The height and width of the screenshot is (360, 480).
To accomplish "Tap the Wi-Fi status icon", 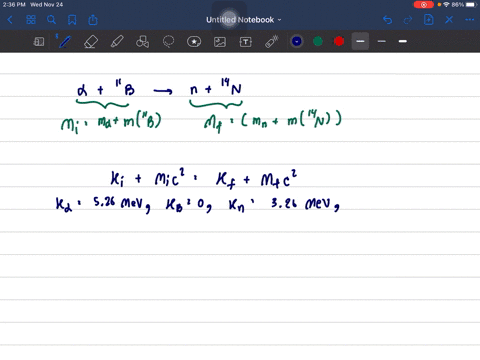I will click(446, 5).
